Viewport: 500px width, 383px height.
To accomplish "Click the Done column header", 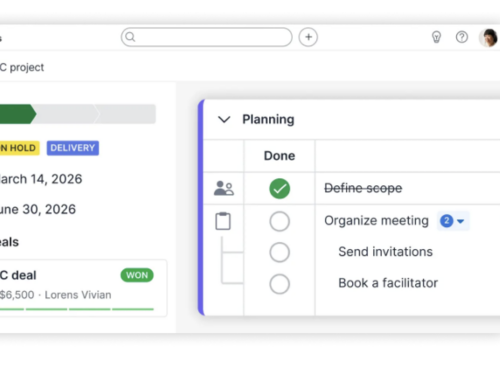I will click(279, 156).
